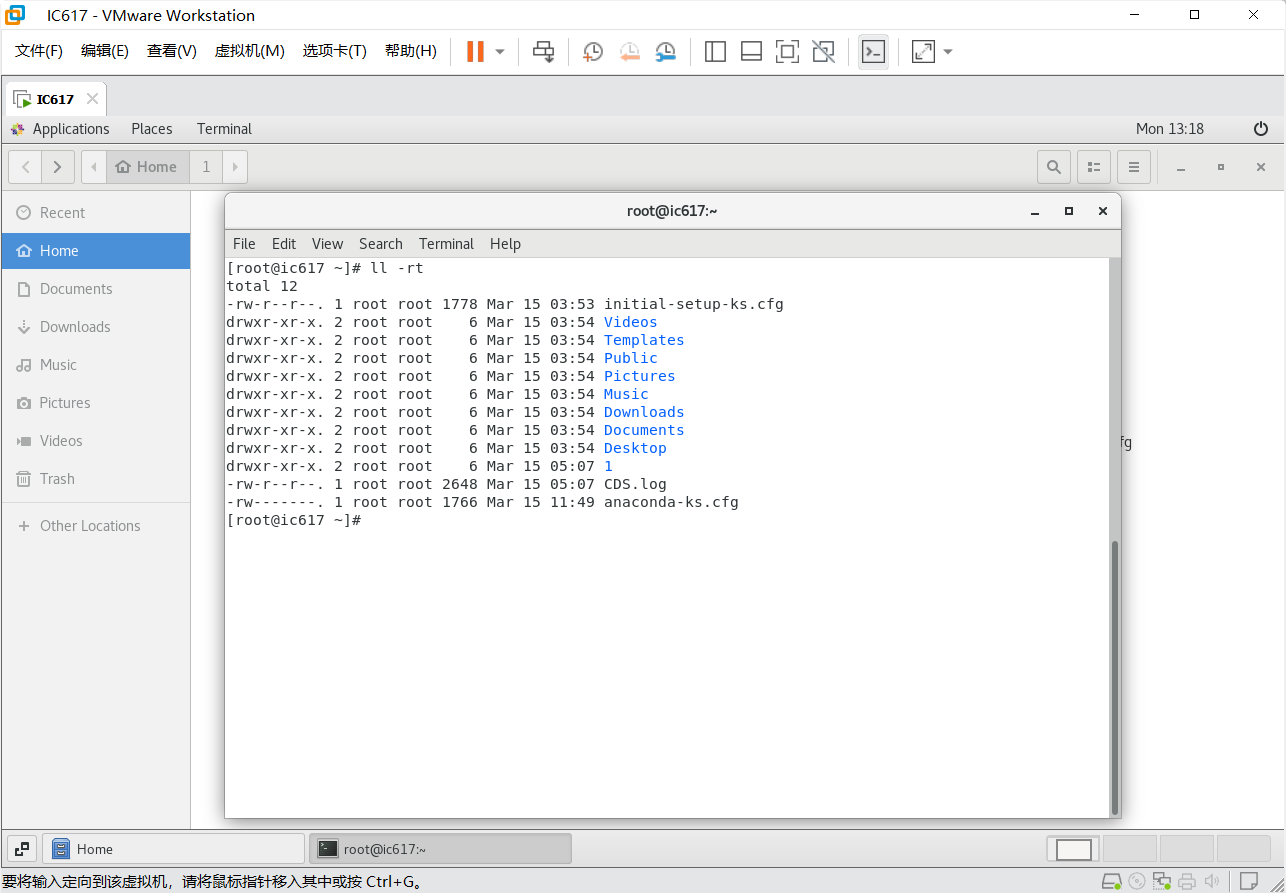Open Pictures in the Files sidebar
Image resolution: width=1286 pixels, height=893 pixels.
95,403
